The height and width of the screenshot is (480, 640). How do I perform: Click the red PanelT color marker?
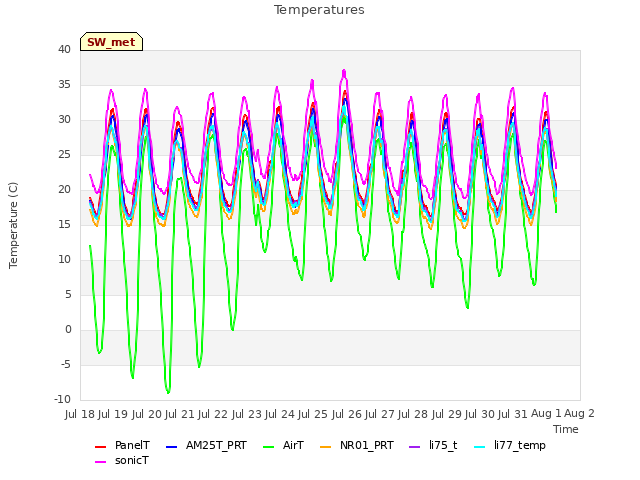pos(100,447)
